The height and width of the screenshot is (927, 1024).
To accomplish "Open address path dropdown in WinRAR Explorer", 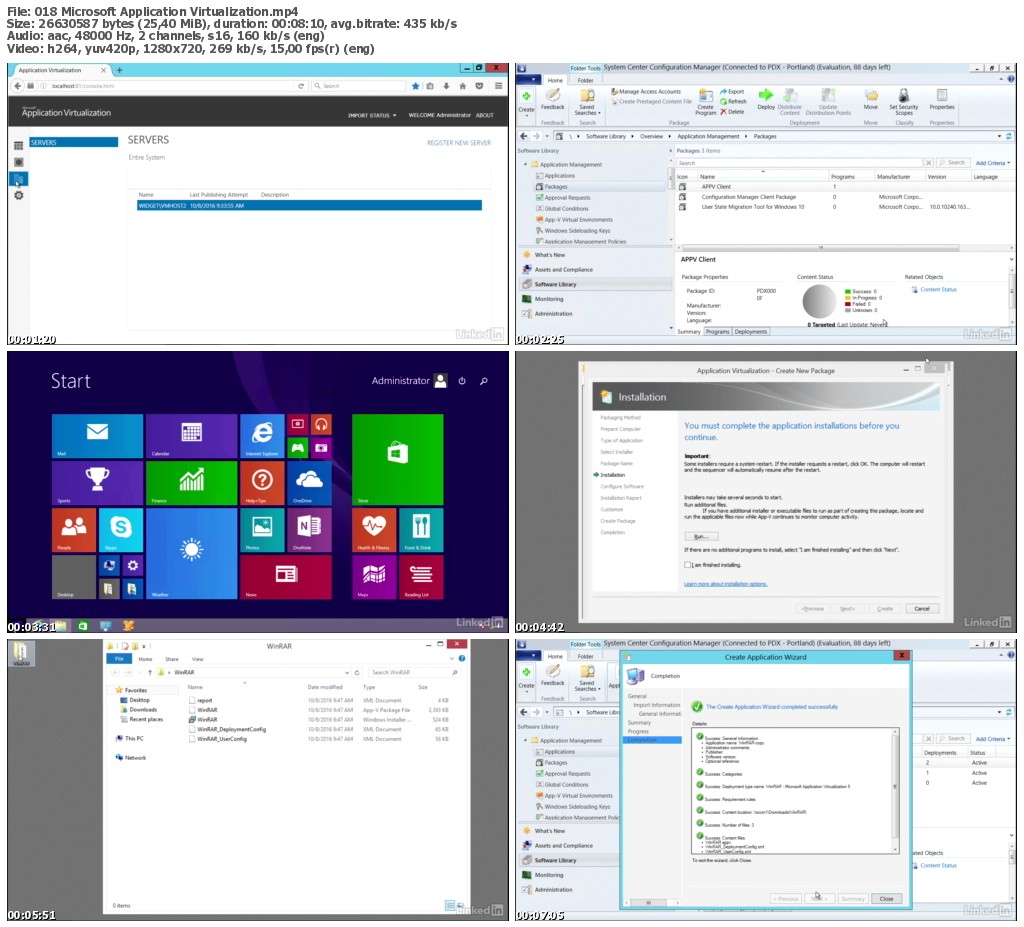I will [x=347, y=672].
